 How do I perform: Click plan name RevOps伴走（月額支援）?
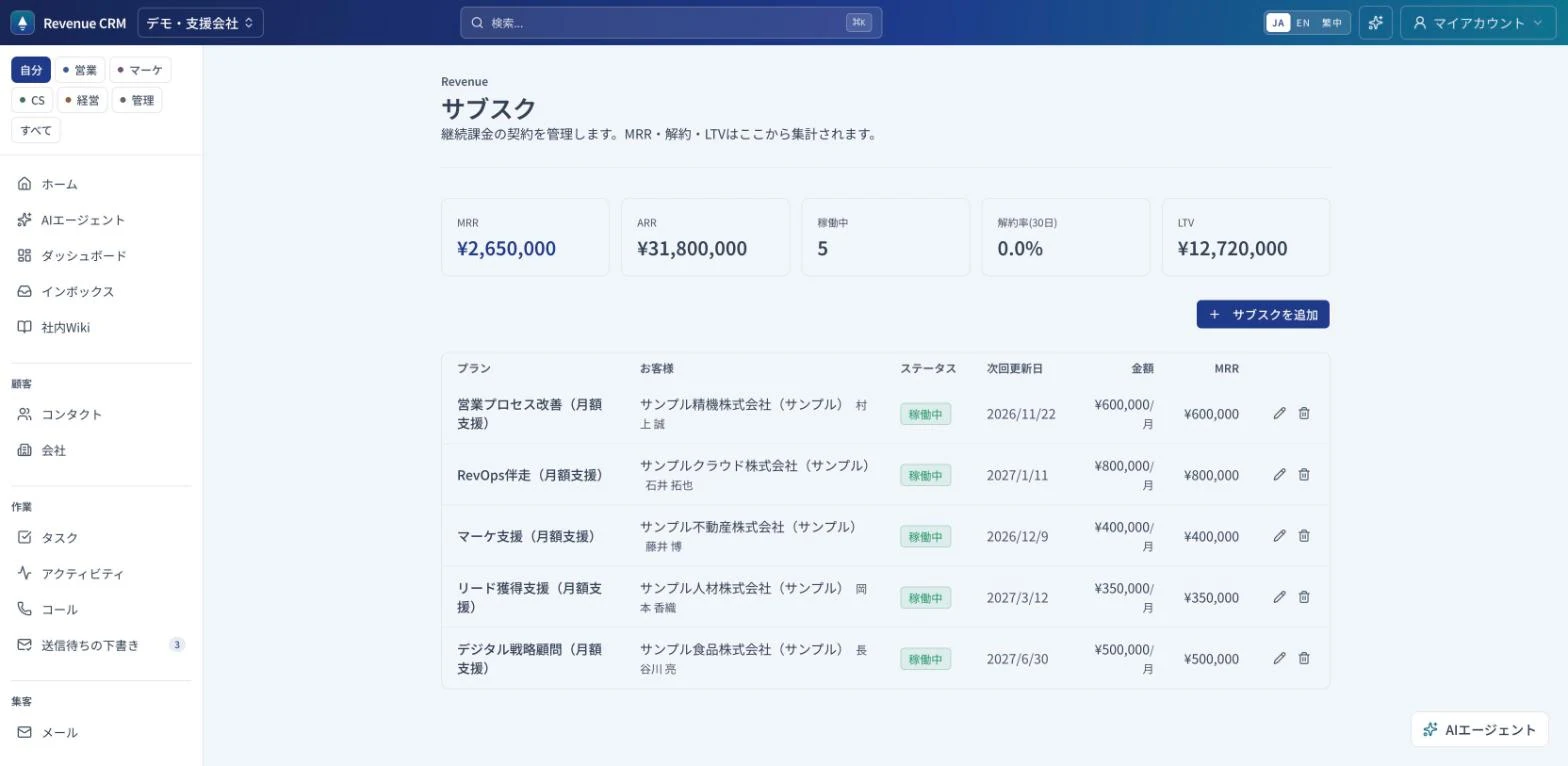tap(531, 475)
